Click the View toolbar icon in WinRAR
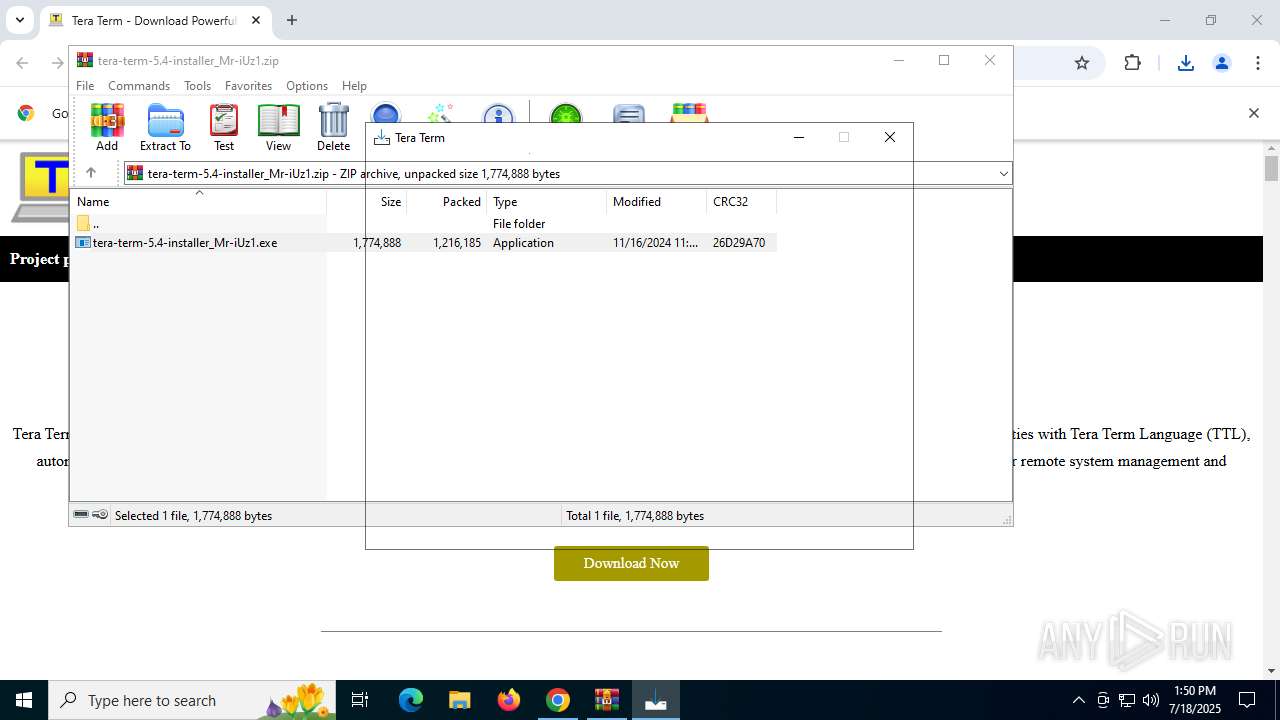1280x720 pixels. 278,127
